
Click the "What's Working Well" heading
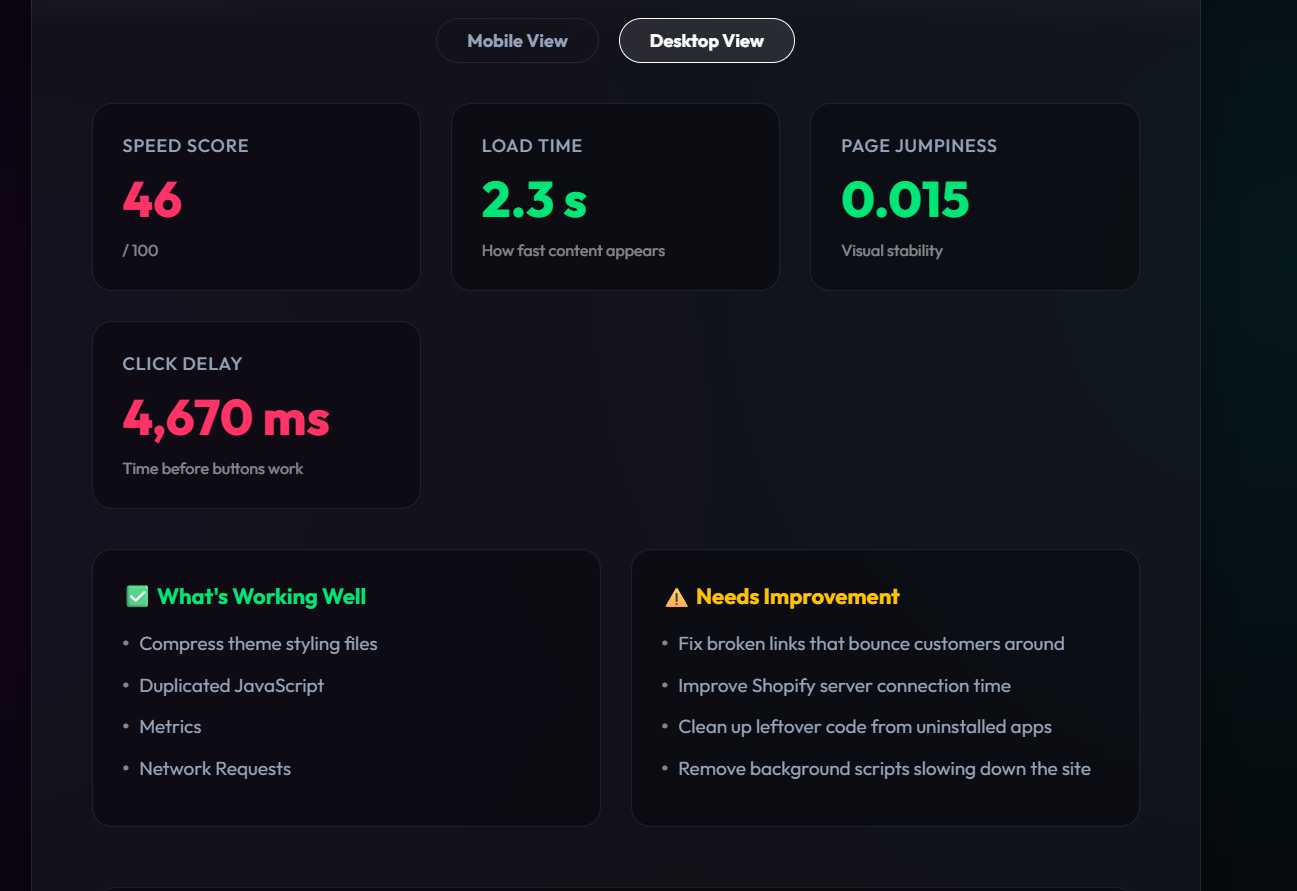[x=262, y=597]
